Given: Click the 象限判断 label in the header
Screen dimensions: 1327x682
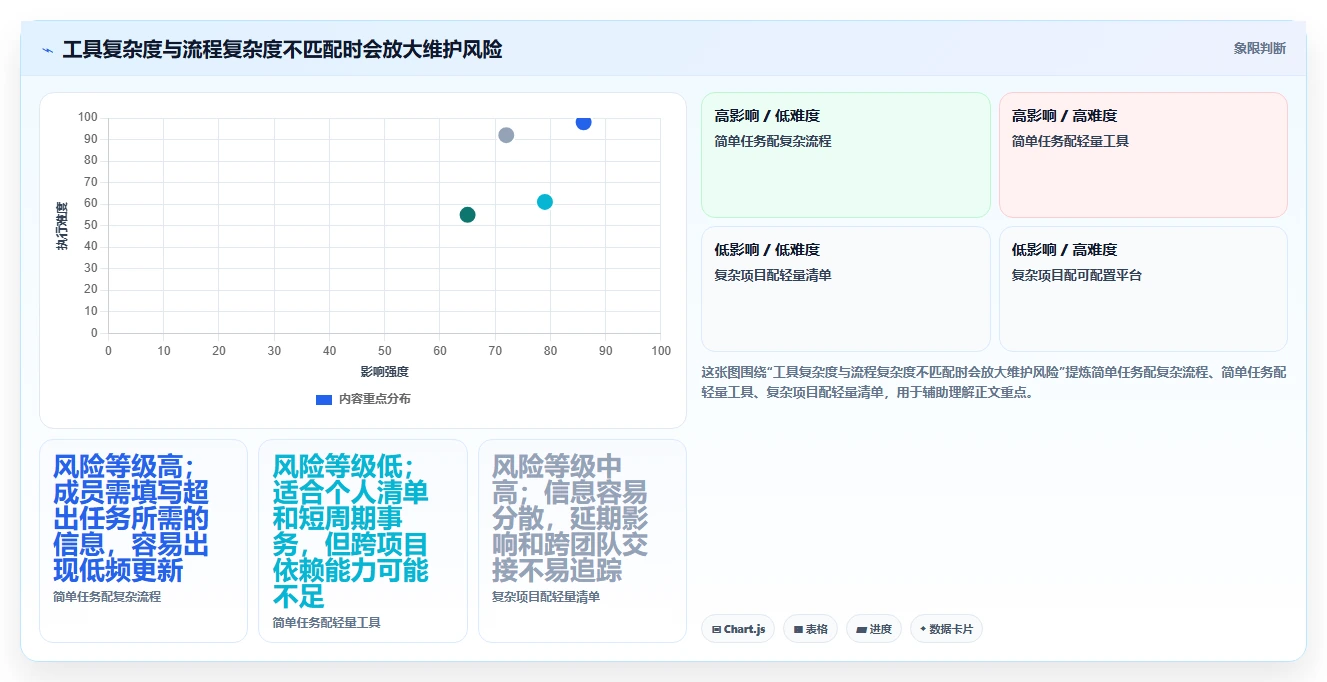Looking at the screenshot, I should (x=1259, y=48).
